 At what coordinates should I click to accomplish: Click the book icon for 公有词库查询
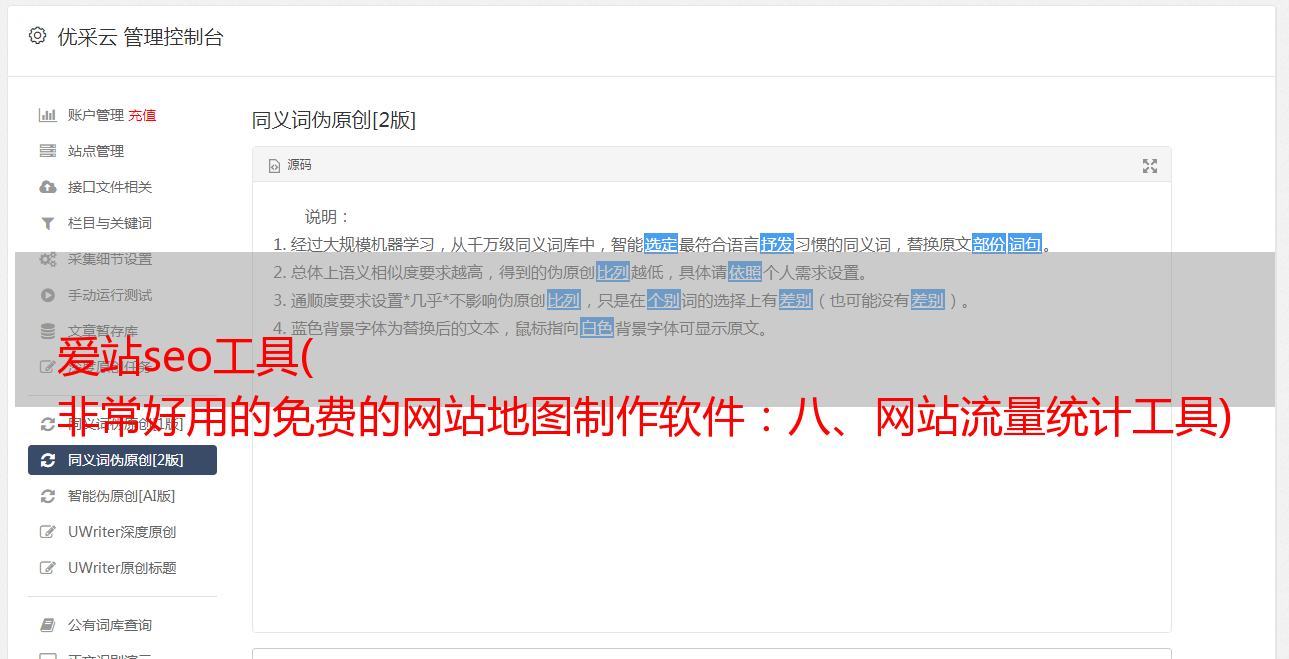coord(47,625)
